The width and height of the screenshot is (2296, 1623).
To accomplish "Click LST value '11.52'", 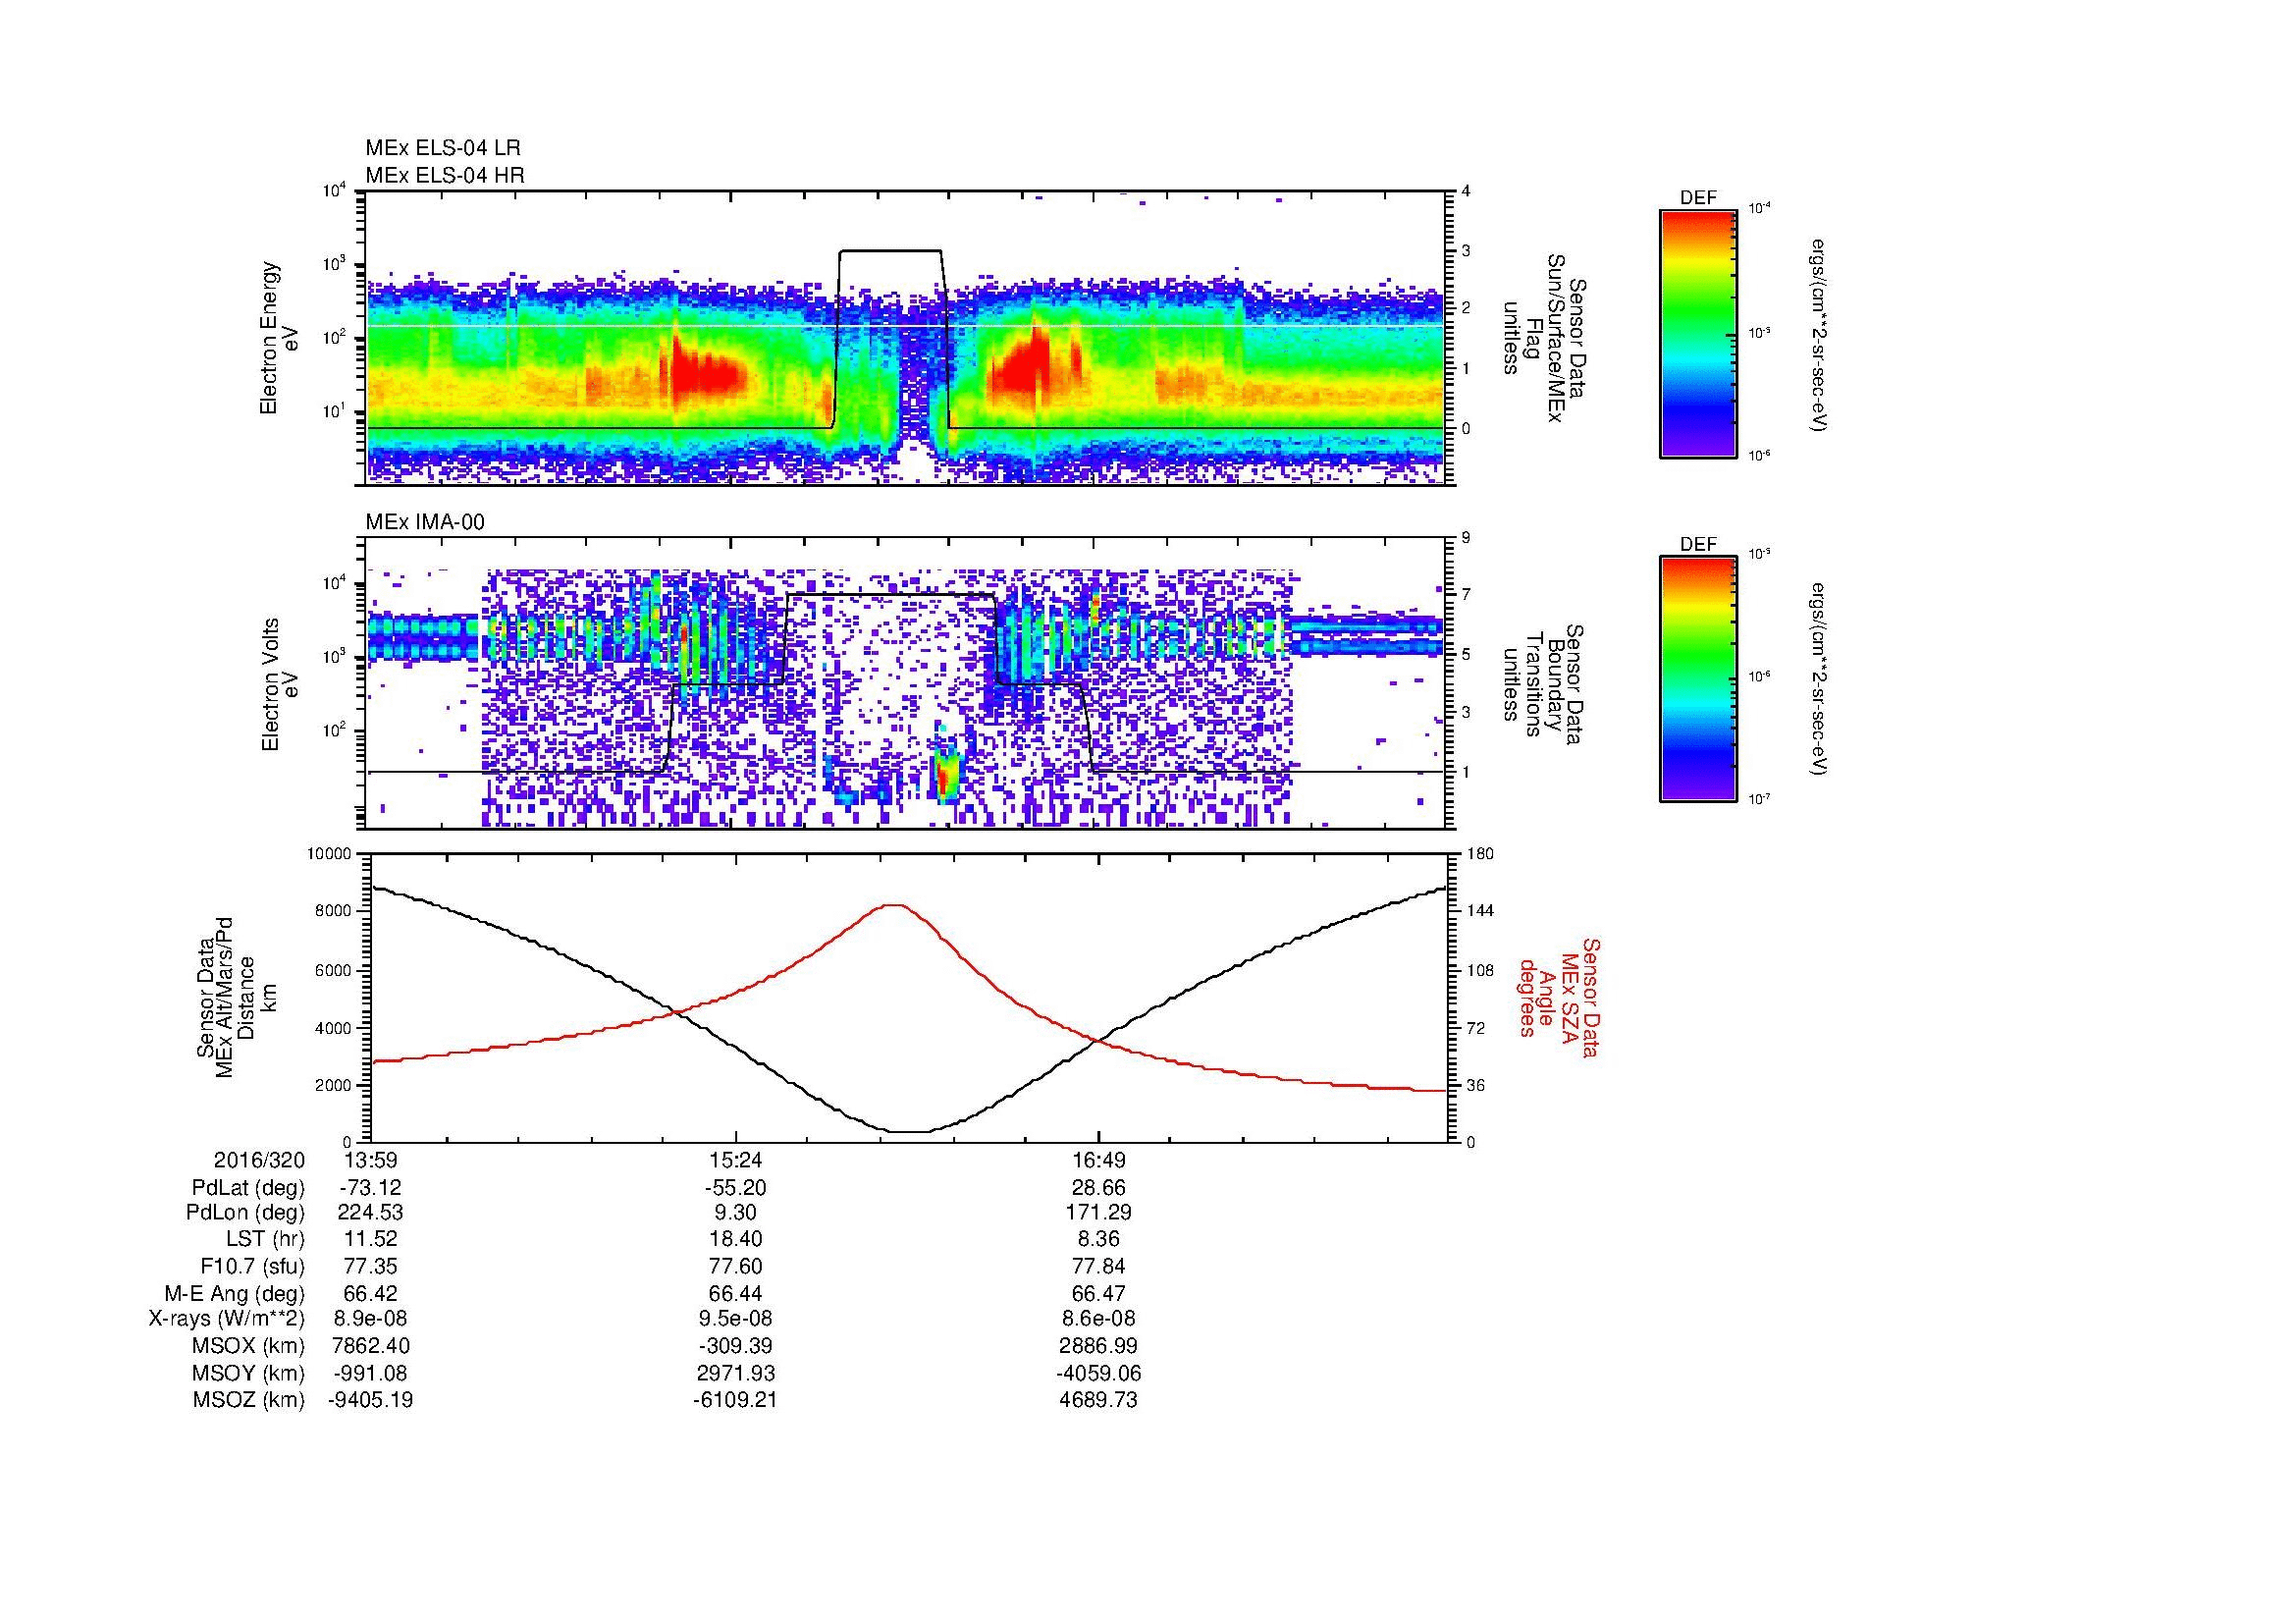I will (370, 1240).
